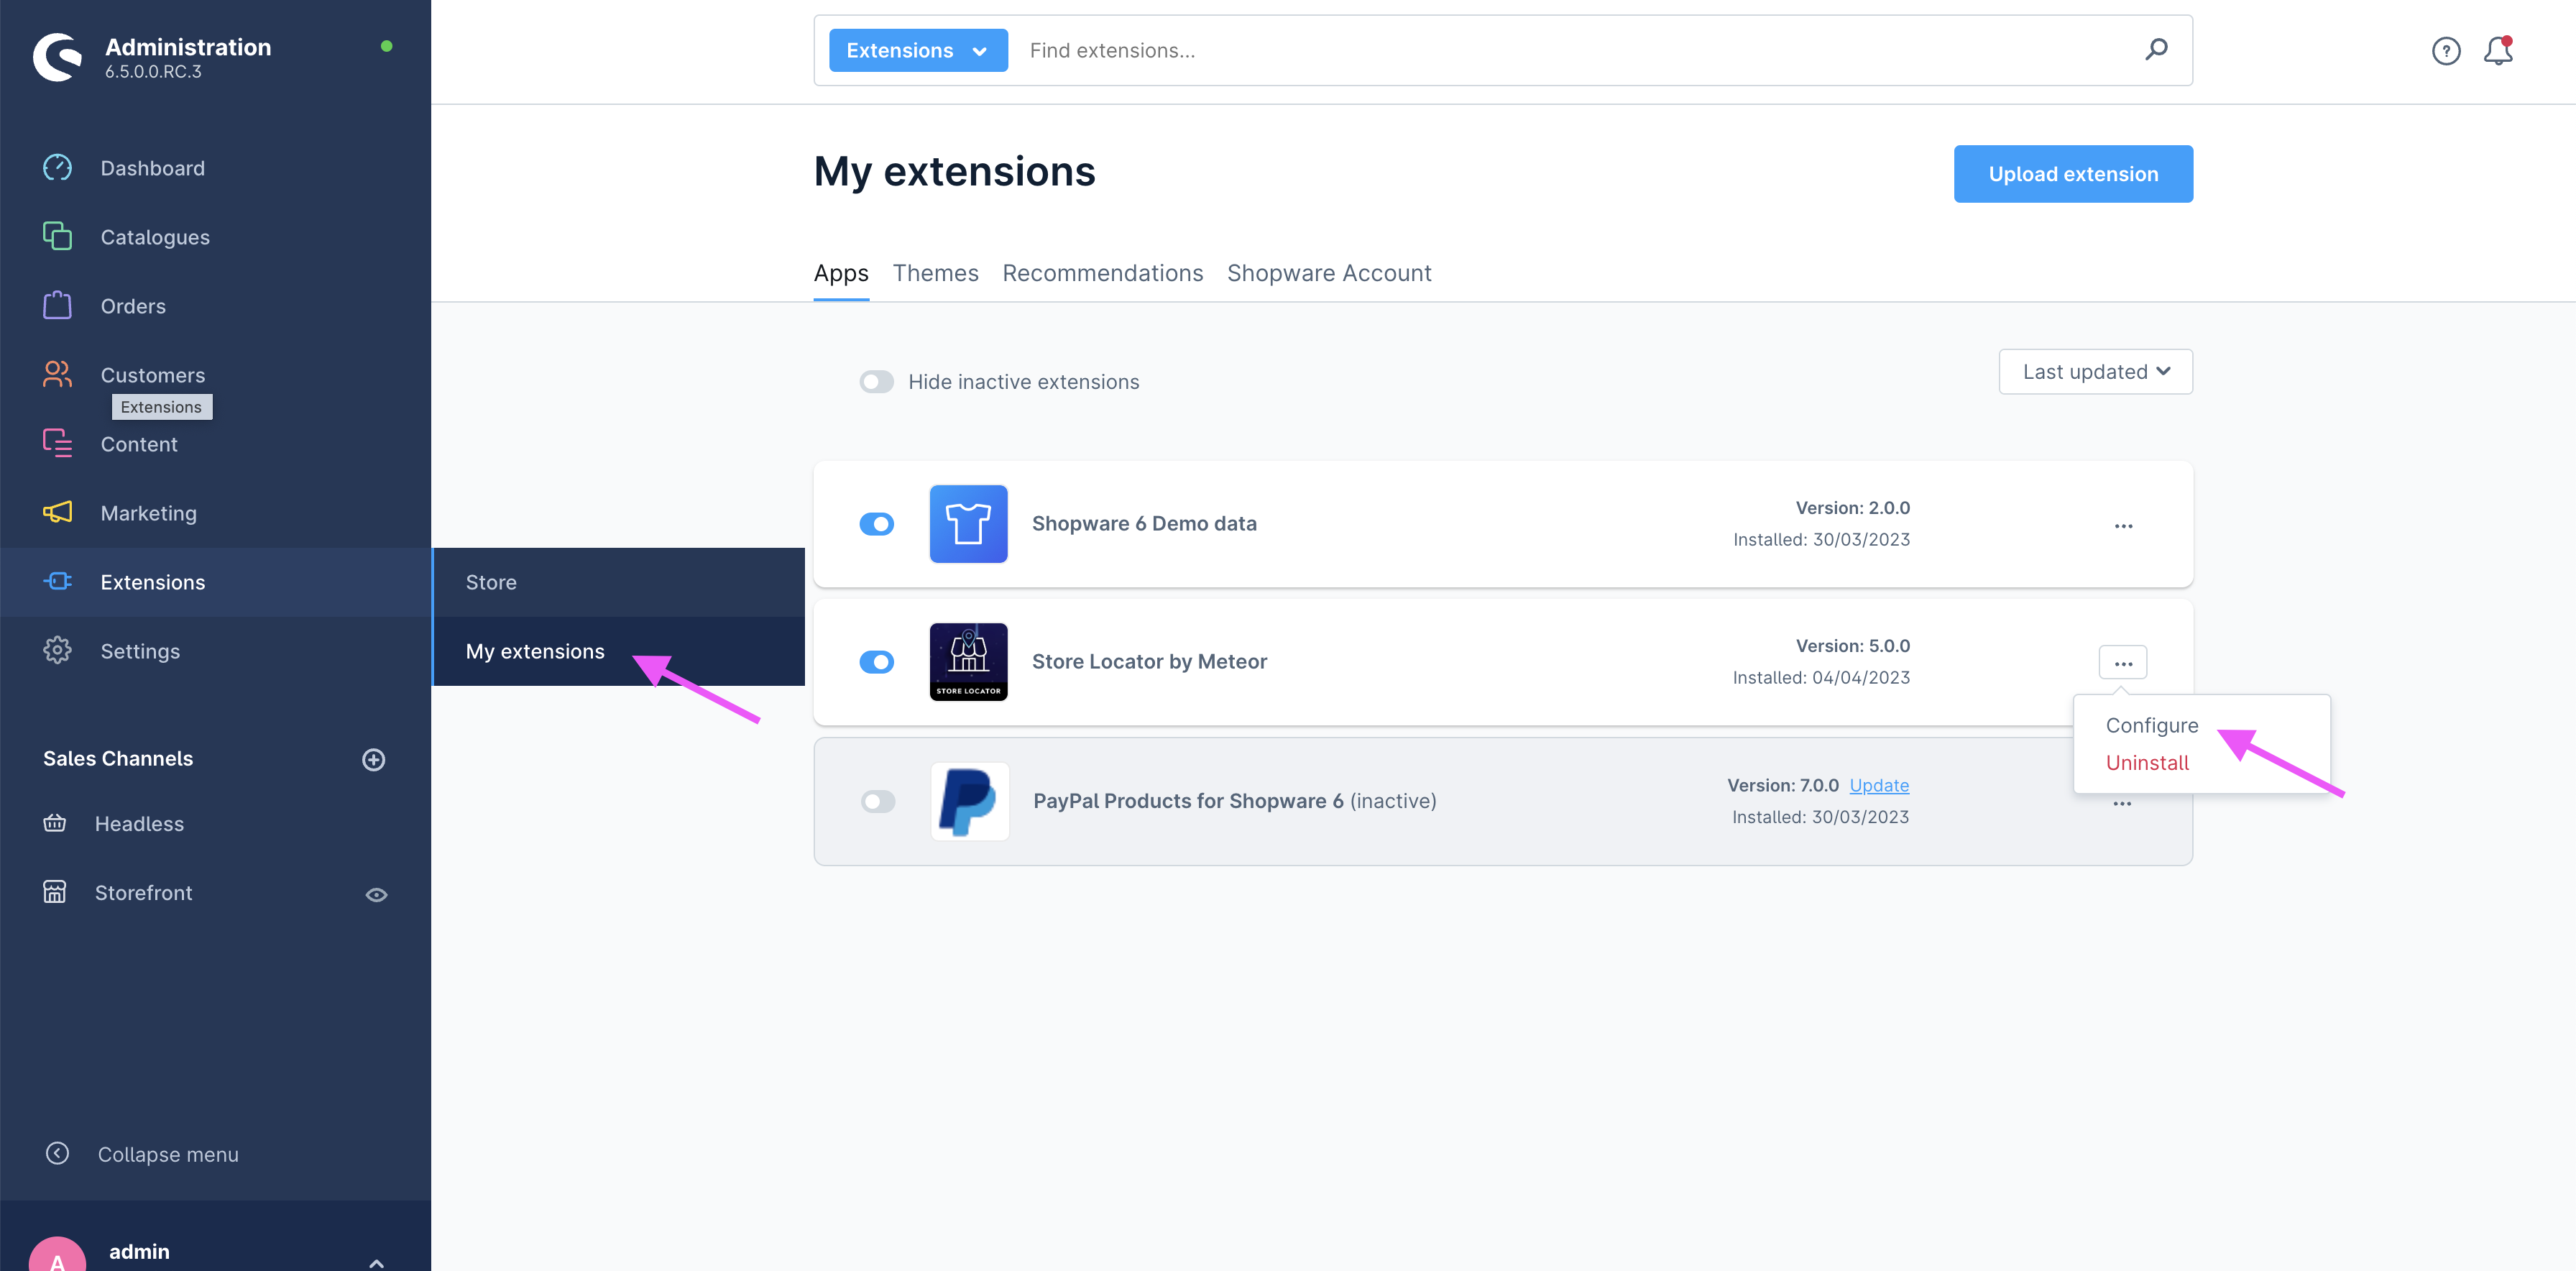2576x1271 pixels.
Task: Click the search magnifier icon
Action: click(2156, 49)
